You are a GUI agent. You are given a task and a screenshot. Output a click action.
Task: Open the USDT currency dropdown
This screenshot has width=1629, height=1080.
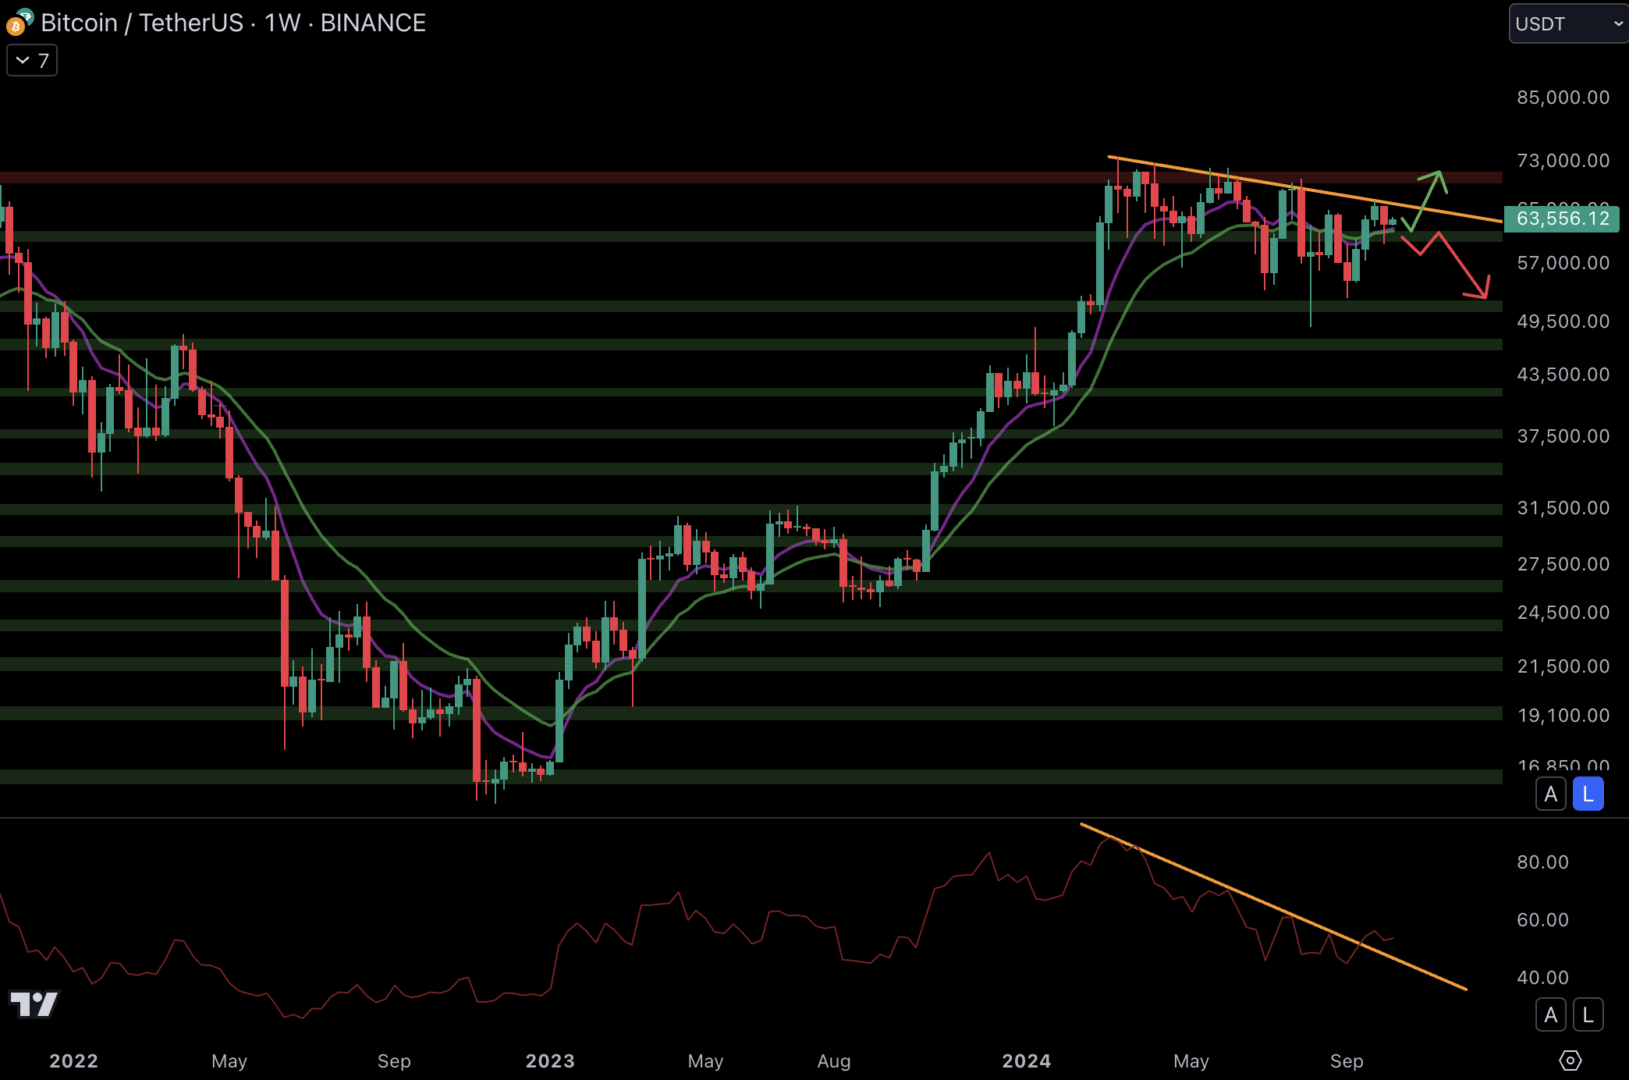tap(1566, 23)
